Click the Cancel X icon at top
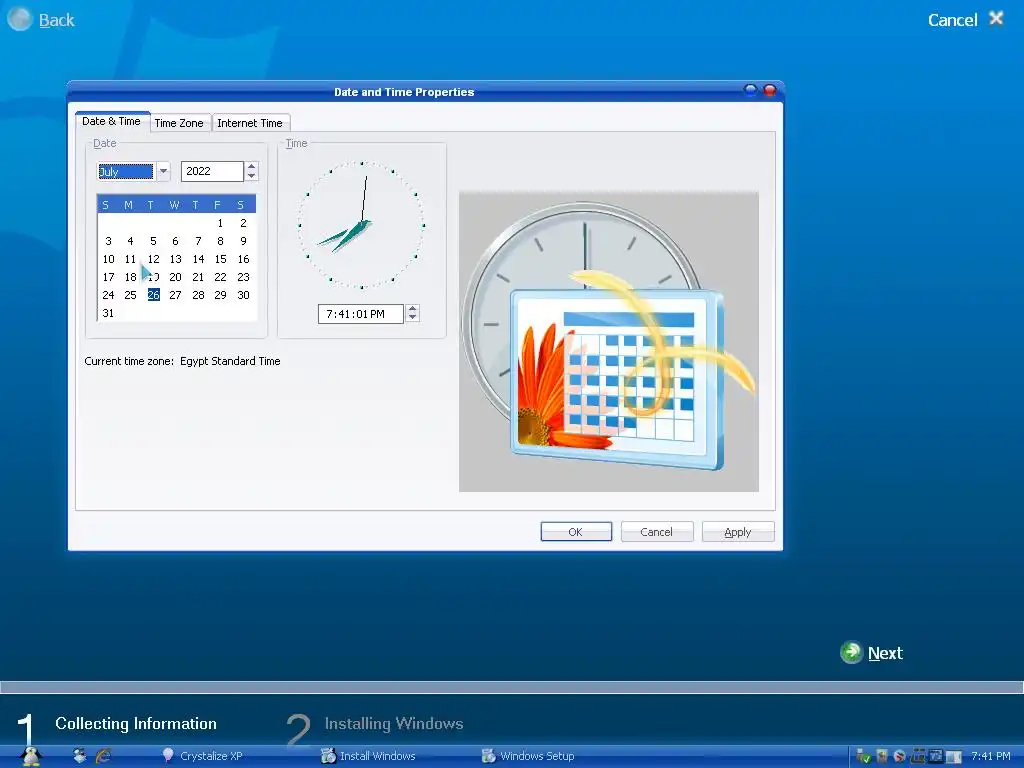Image resolution: width=1024 pixels, height=768 pixels. 996,18
